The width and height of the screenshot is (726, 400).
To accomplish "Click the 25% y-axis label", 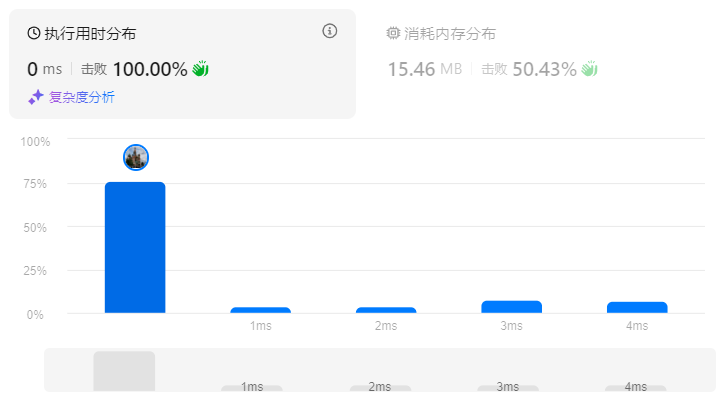I will (x=35, y=271).
